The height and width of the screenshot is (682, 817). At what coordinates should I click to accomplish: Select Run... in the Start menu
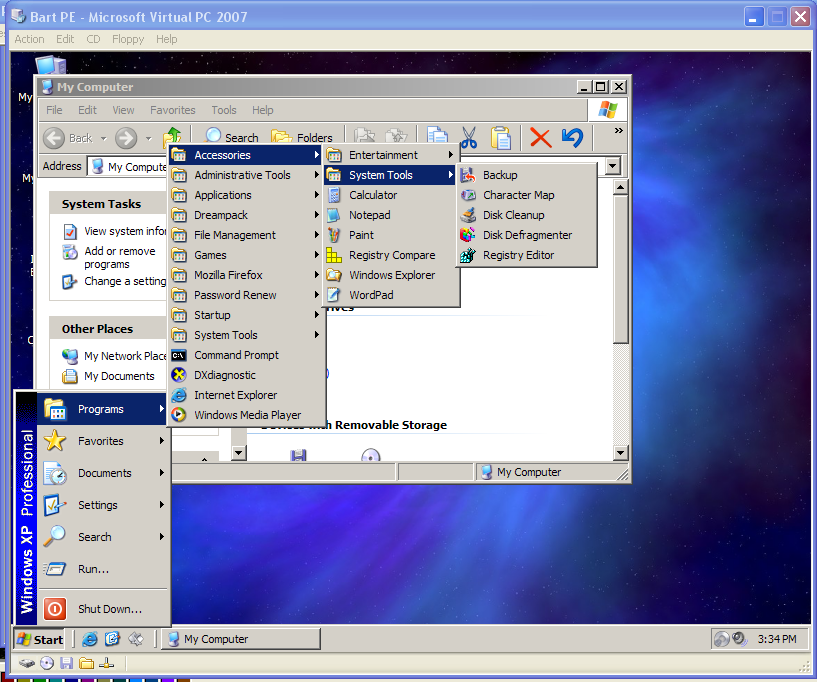(x=93, y=569)
